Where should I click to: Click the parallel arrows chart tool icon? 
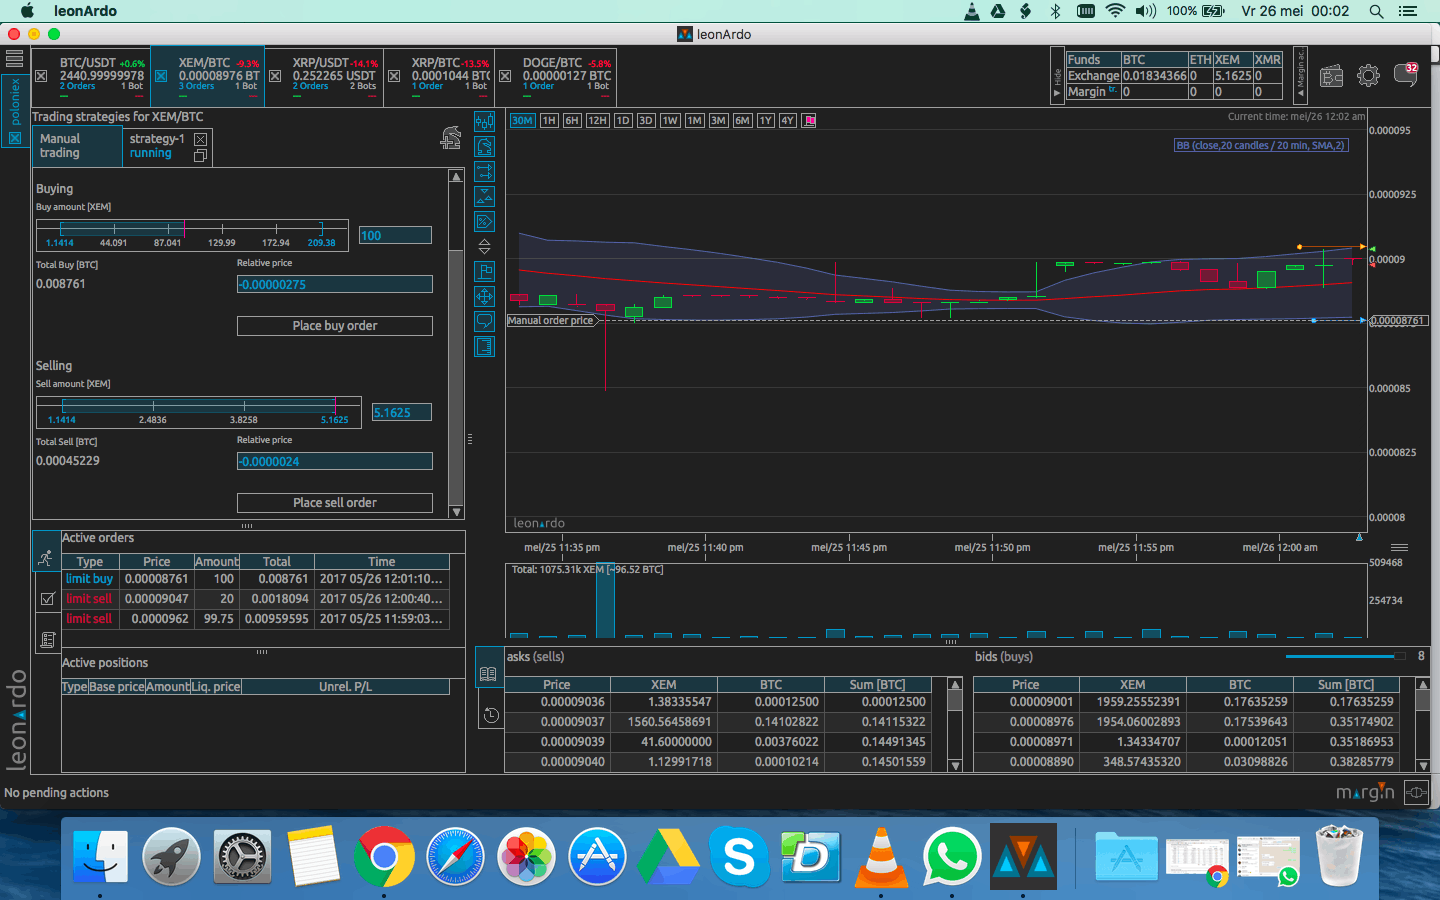pos(485,172)
